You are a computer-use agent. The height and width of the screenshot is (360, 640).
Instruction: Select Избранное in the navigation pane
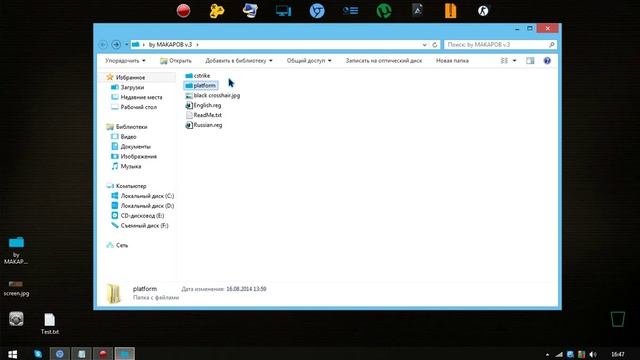pos(130,77)
